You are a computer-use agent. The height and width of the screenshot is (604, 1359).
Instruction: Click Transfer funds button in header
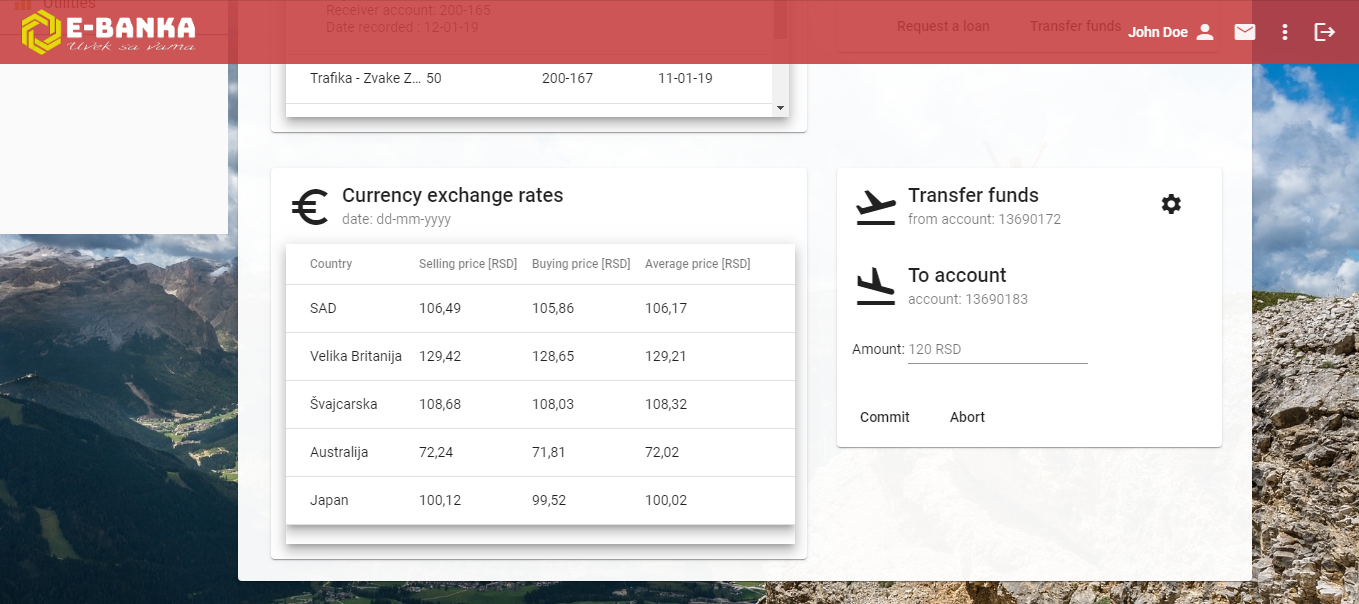pyautogui.click(x=1076, y=26)
